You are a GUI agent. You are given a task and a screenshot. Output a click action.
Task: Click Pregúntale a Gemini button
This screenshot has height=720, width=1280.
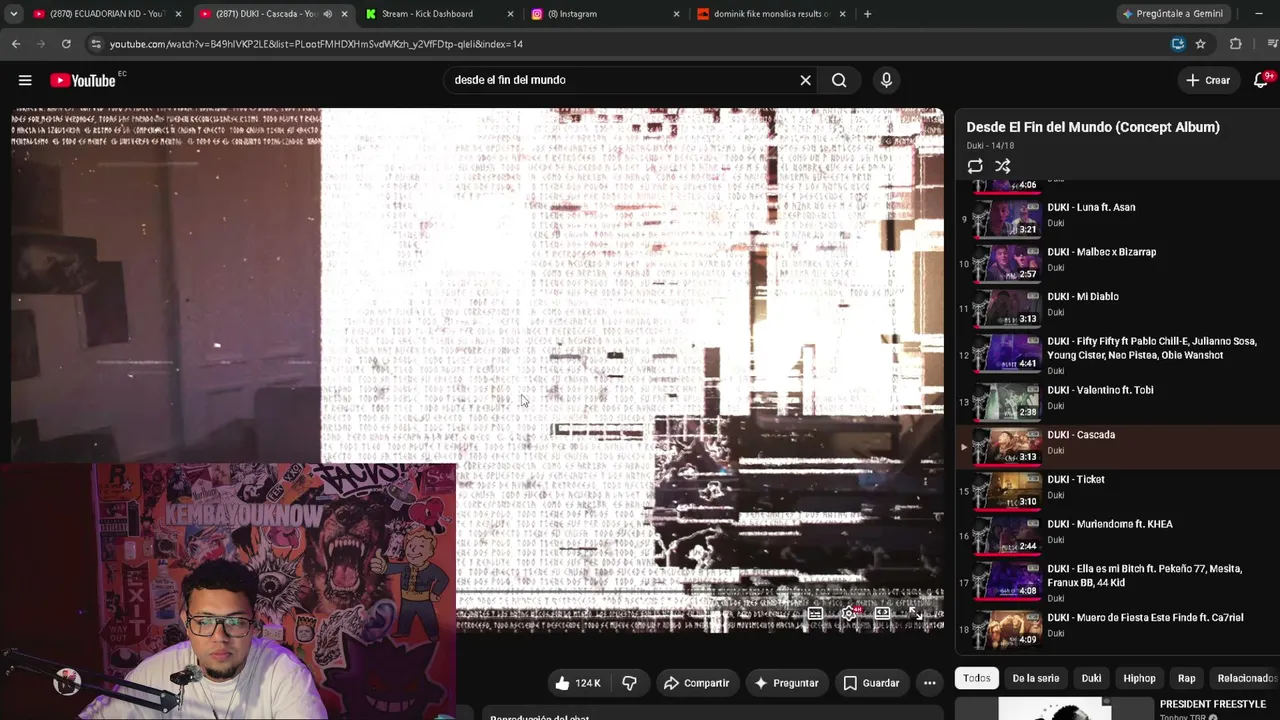pyautogui.click(x=1172, y=14)
